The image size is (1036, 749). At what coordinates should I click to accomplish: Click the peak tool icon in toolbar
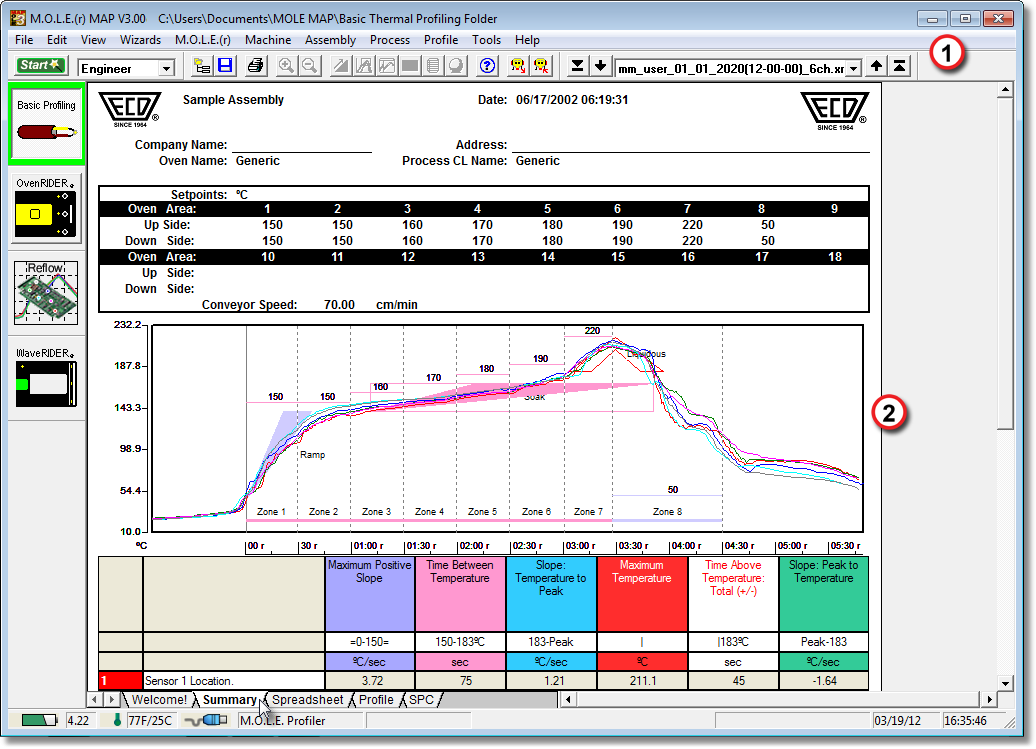[x=364, y=66]
